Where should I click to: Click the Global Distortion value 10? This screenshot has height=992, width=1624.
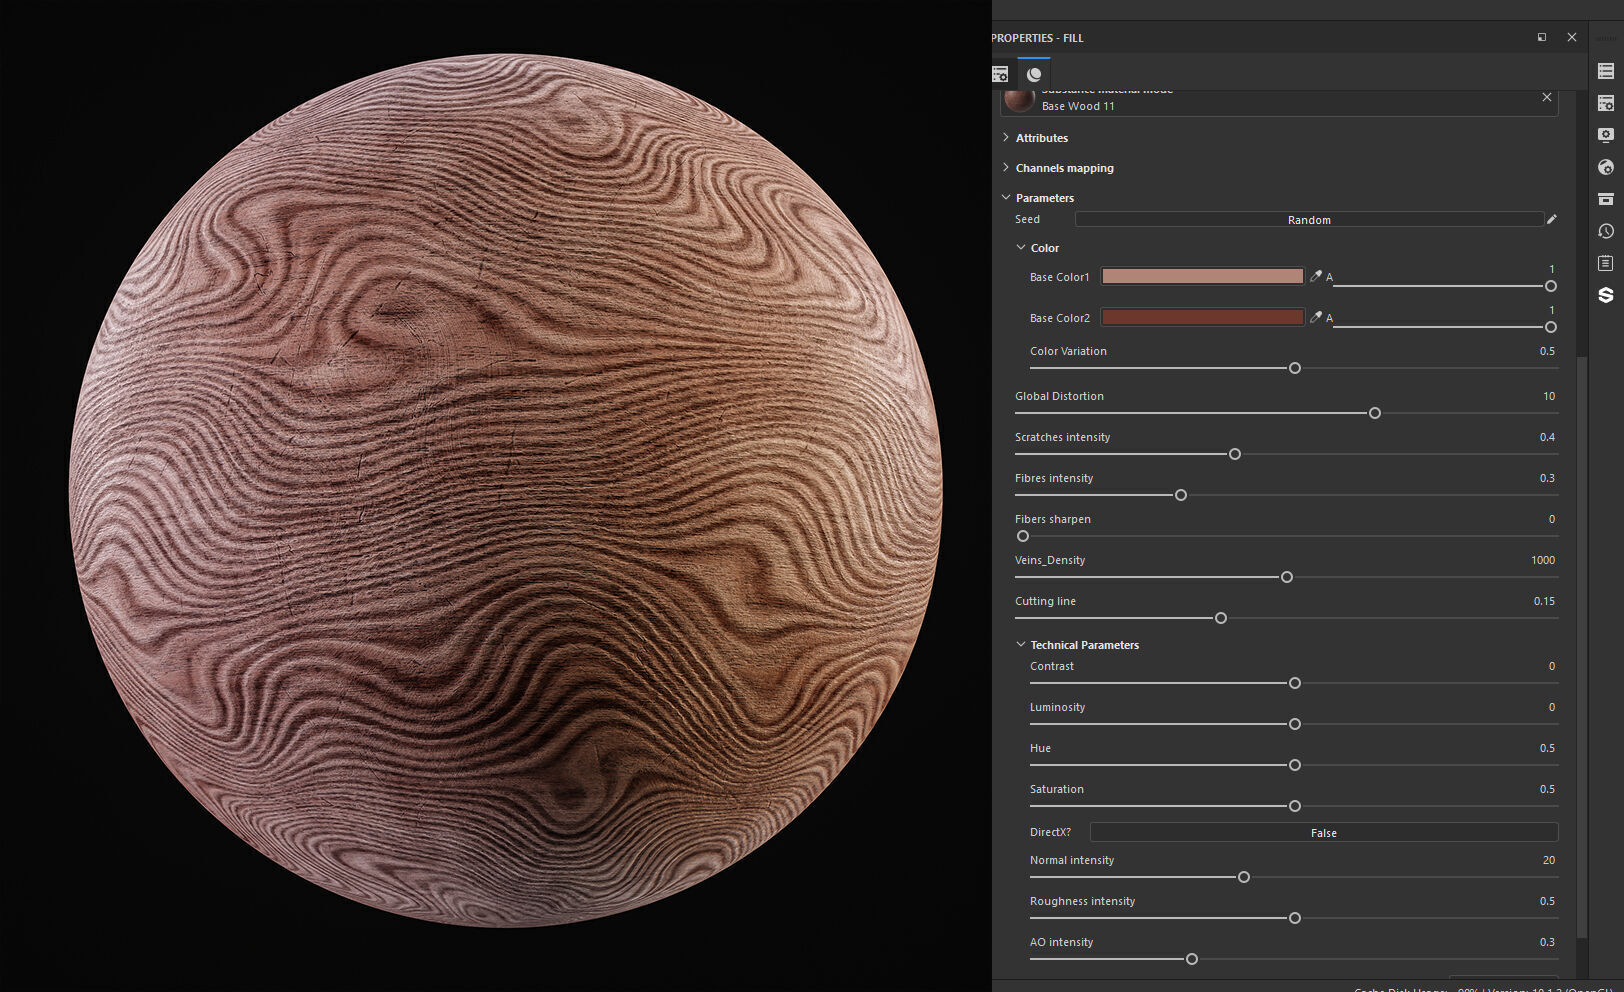(1549, 396)
